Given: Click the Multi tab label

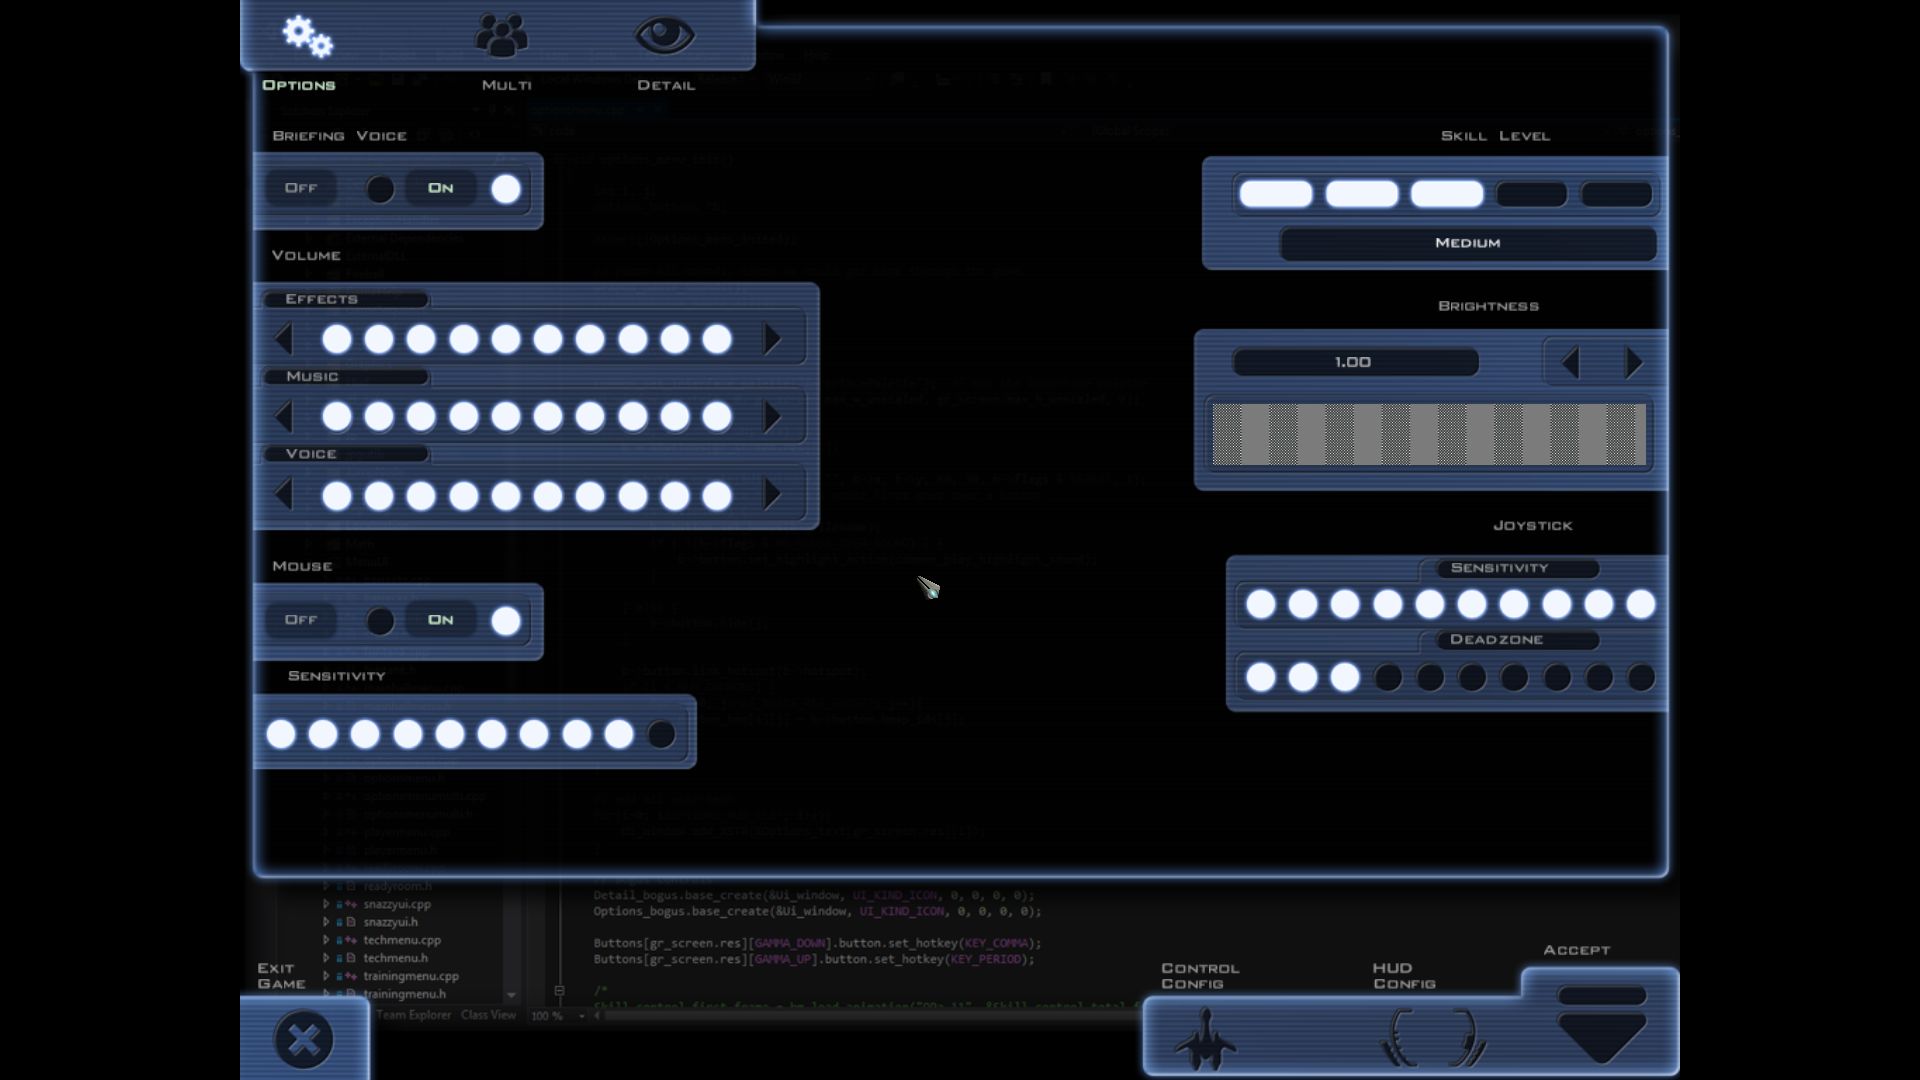Looking at the screenshot, I should coord(507,85).
